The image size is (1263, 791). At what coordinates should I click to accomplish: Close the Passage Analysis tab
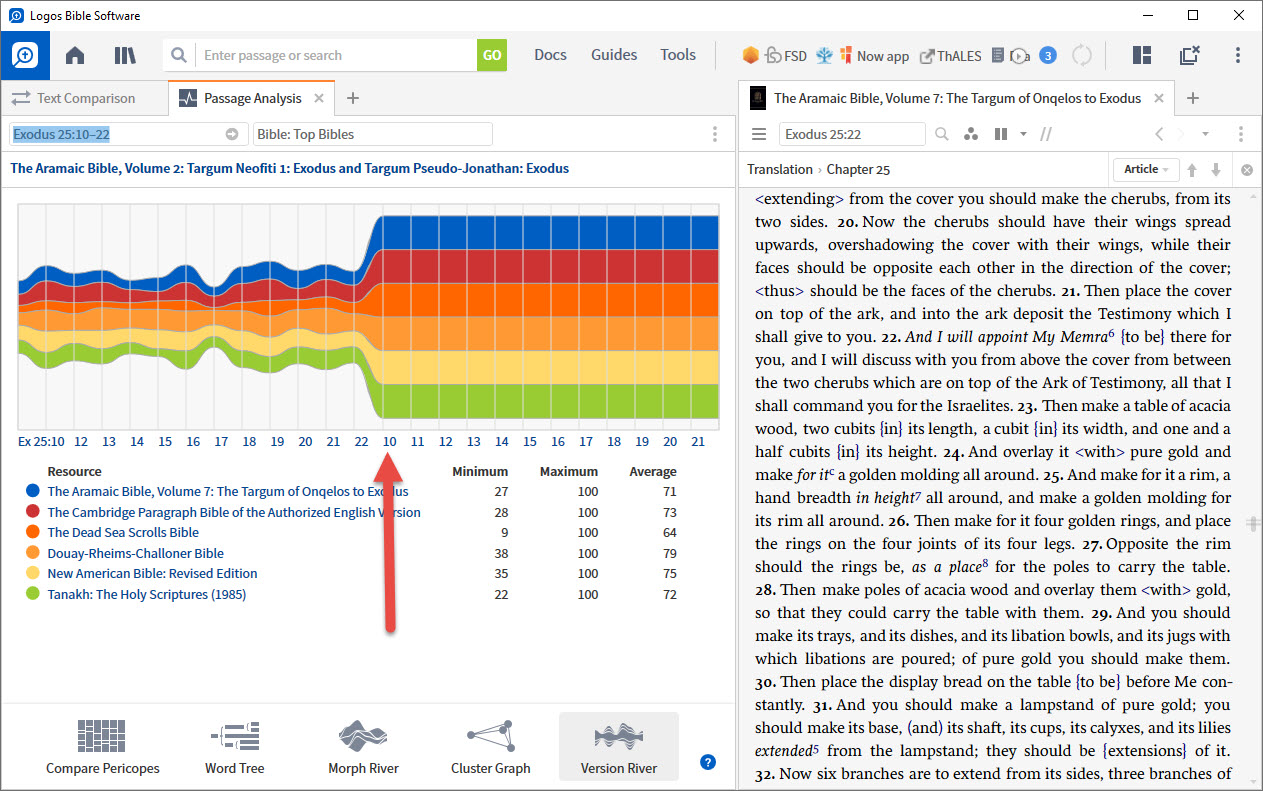(x=319, y=98)
